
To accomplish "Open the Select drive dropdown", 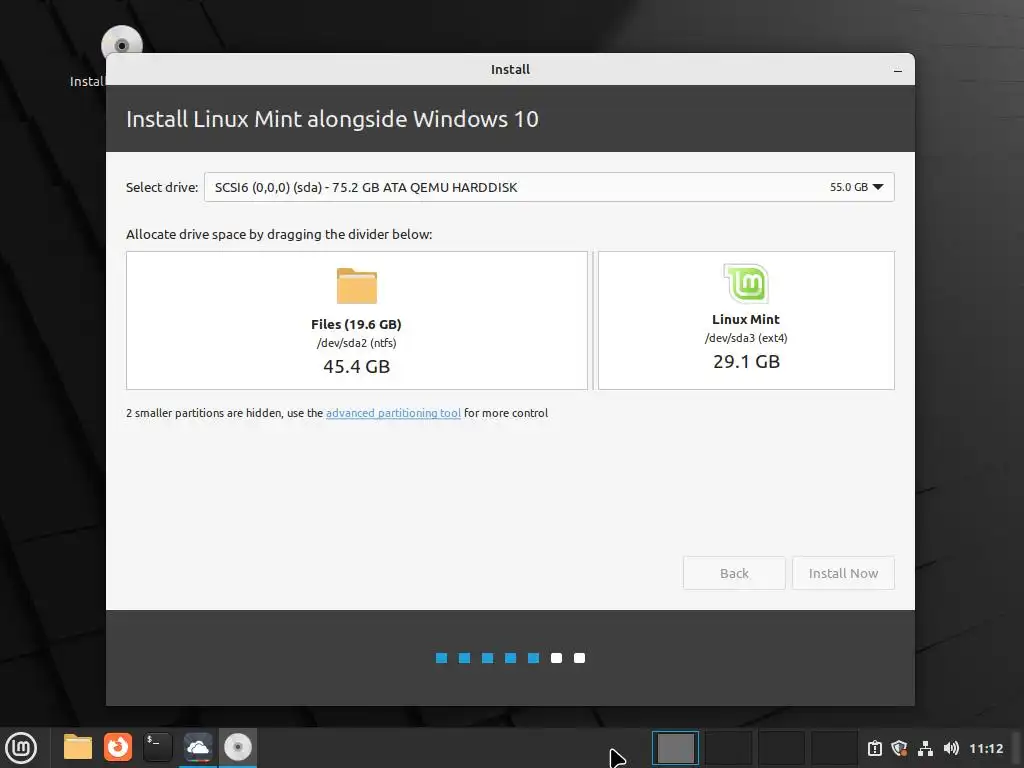I will [x=549, y=187].
